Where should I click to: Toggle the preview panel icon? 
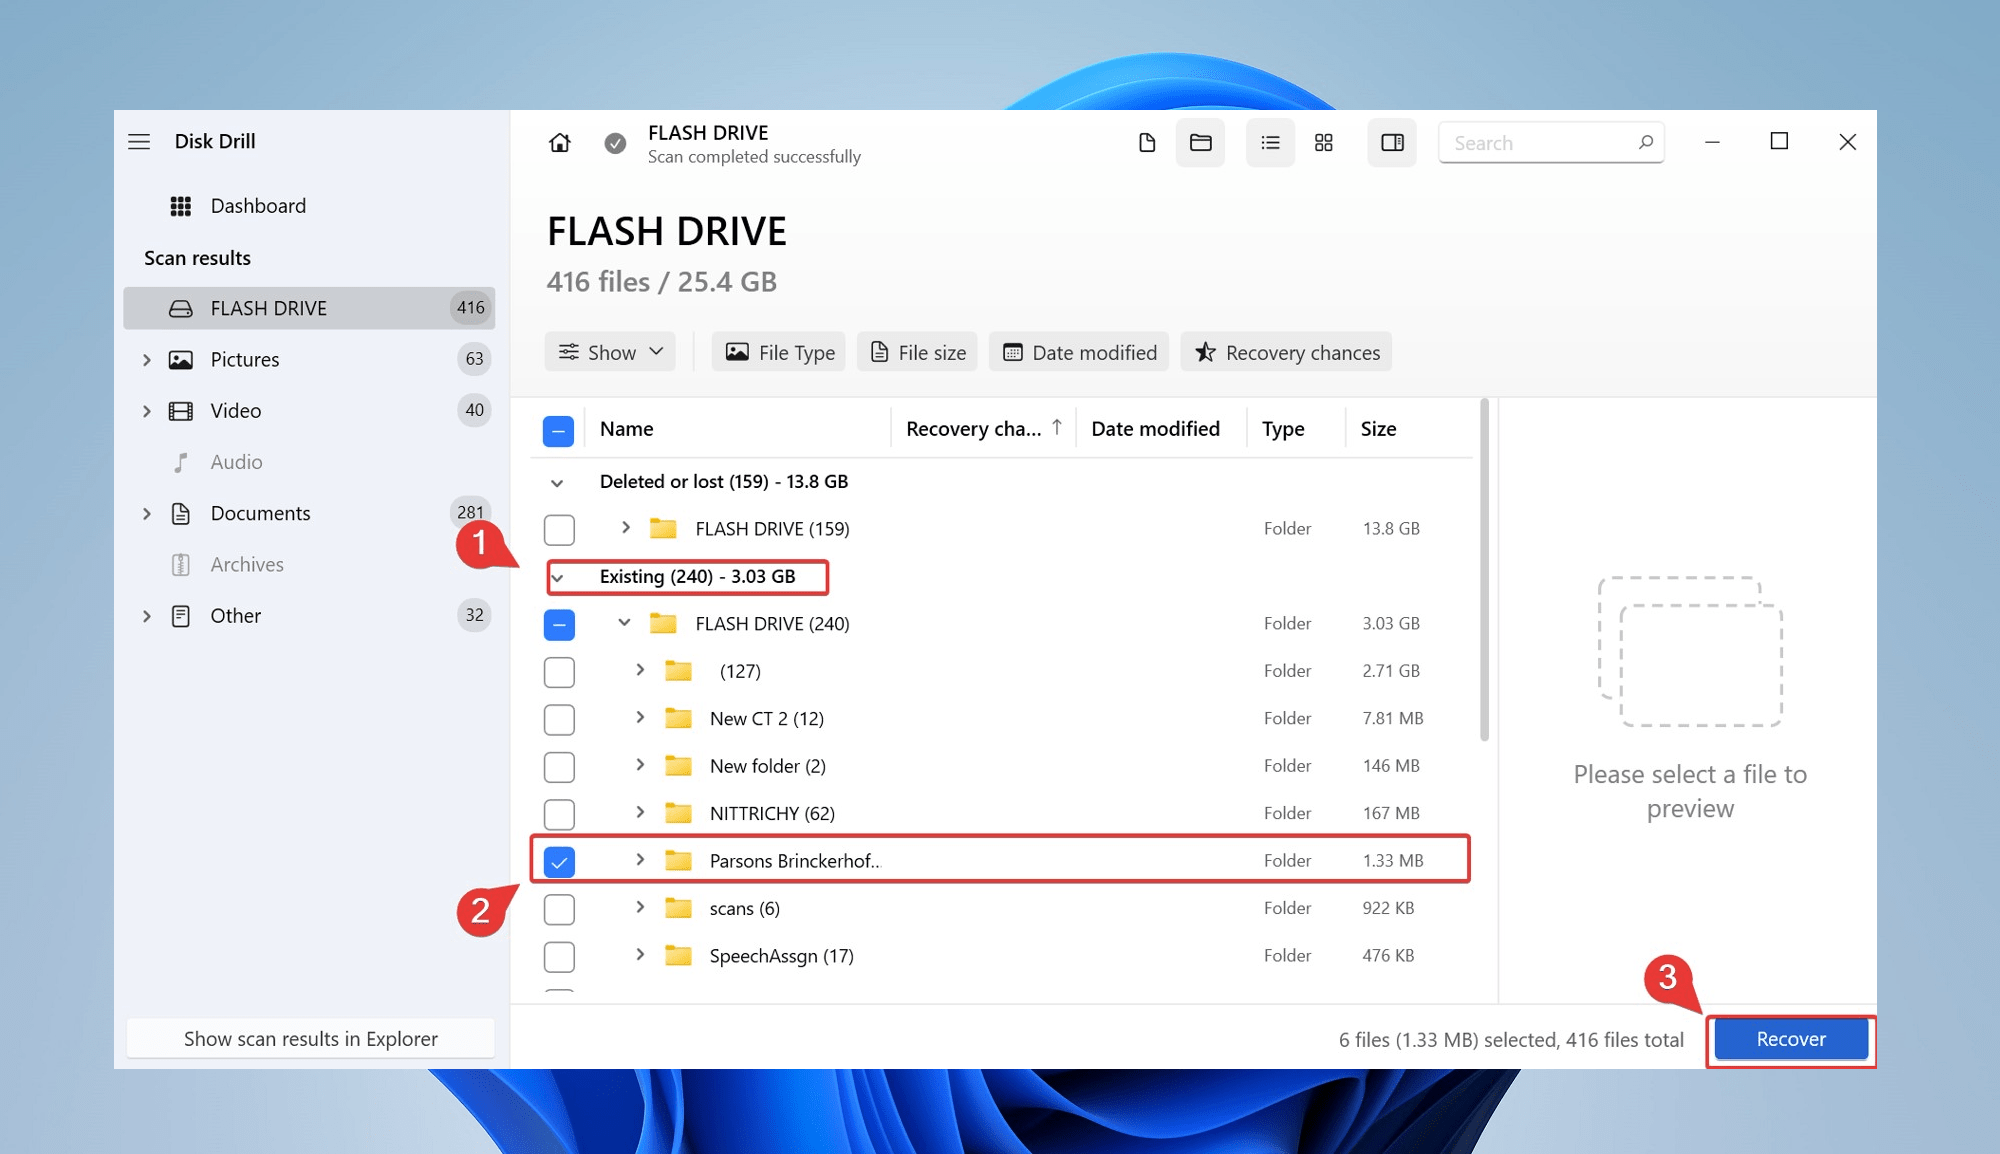tap(1392, 143)
